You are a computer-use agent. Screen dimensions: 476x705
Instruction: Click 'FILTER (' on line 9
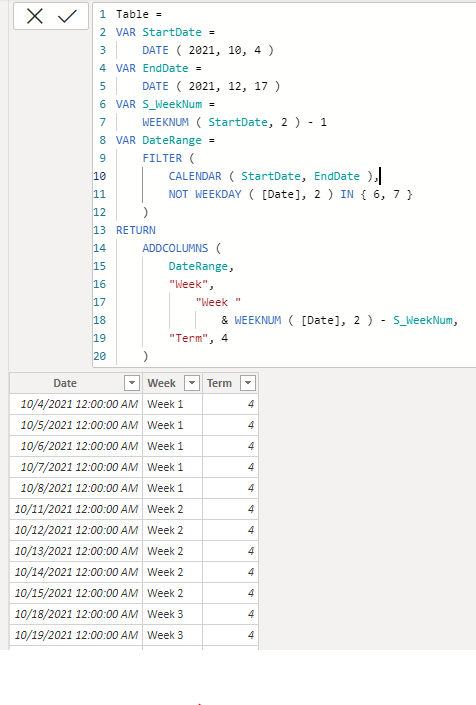tap(168, 158)
